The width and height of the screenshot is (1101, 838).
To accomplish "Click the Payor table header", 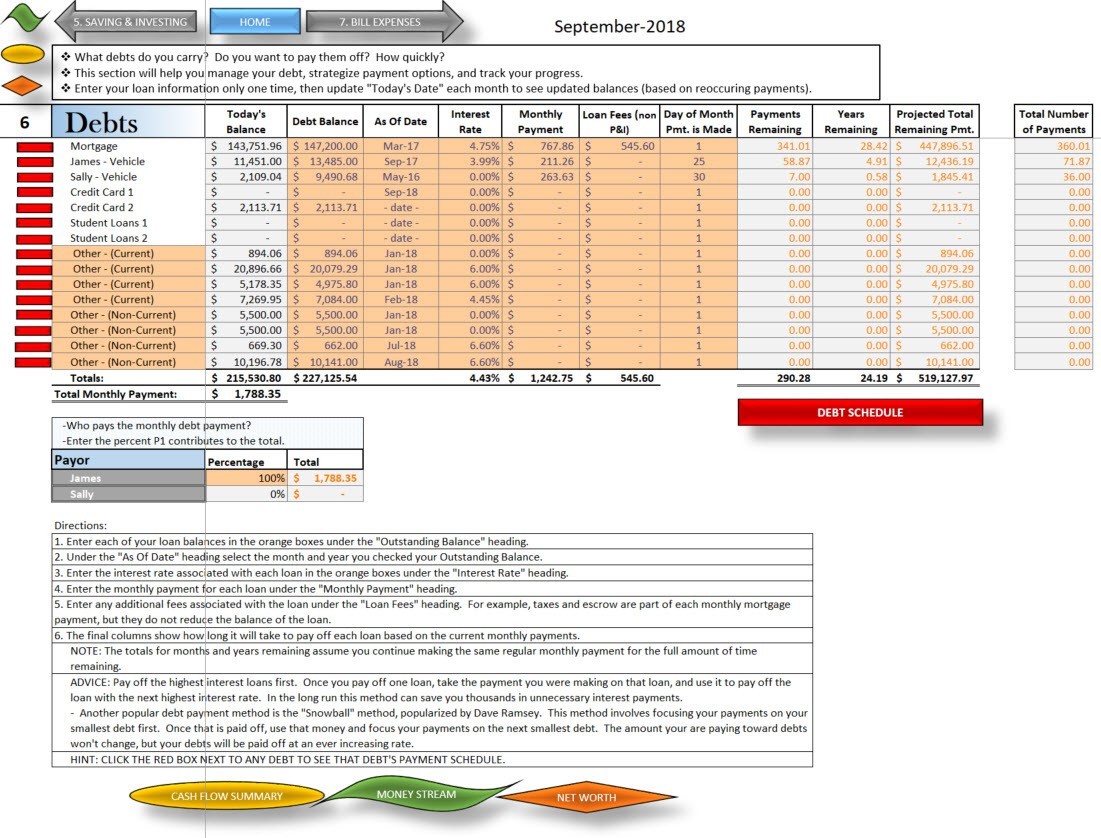I will pyautogui.click(x=128, y=460).
